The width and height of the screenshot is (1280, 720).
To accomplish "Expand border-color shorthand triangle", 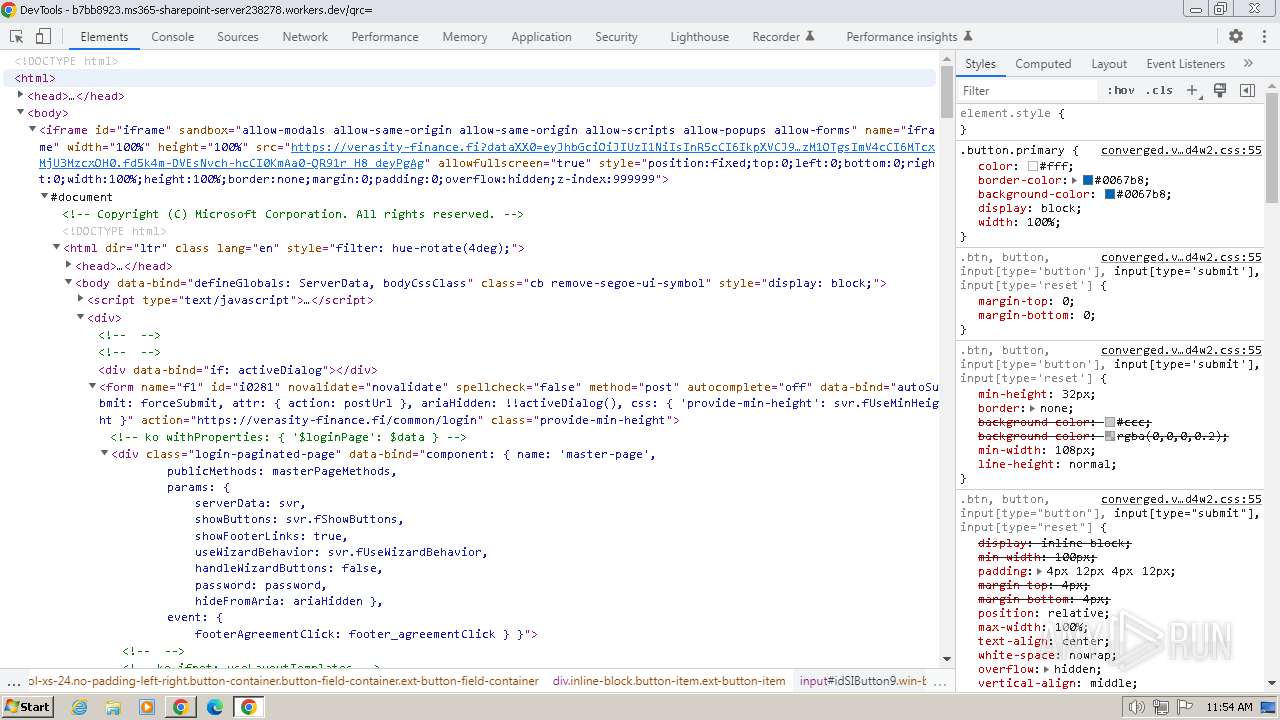I will click(1074, 180).
